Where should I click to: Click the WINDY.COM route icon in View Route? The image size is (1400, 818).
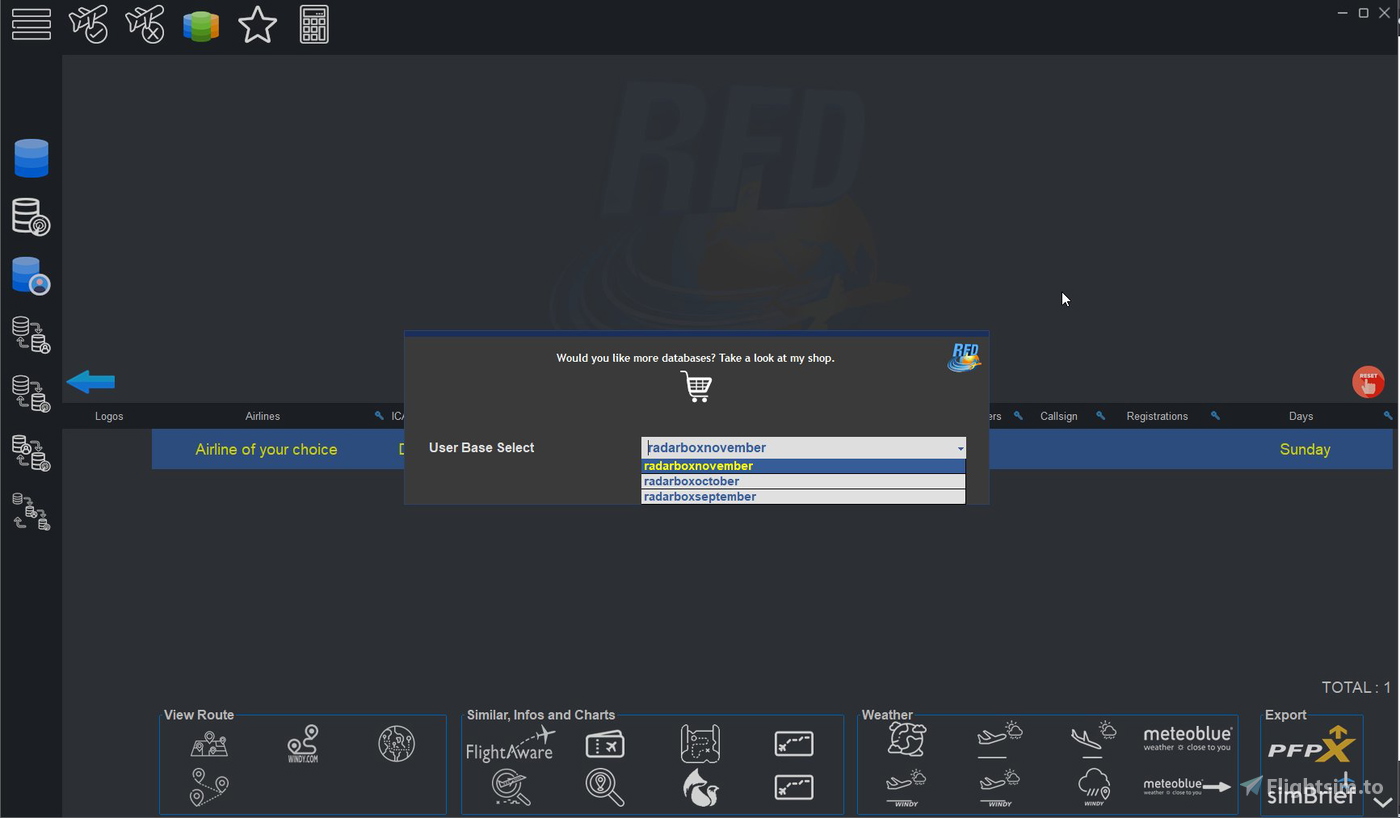[x=301, y=743]
